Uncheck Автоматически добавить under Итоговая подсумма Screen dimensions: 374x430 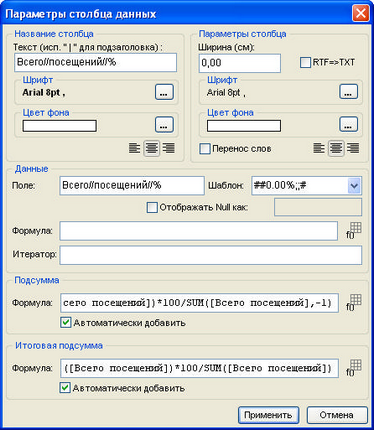tap(65, 388)
